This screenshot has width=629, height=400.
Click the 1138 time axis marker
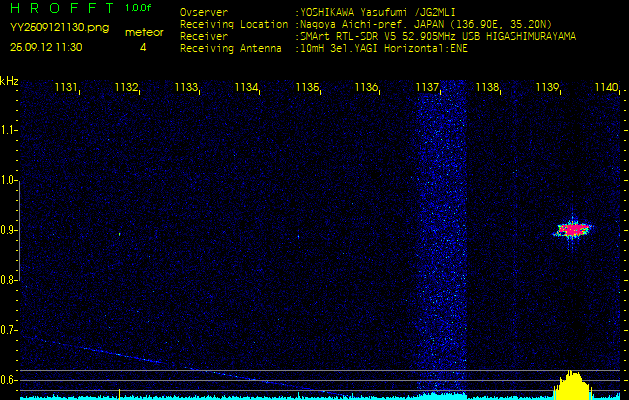[487, 87]
